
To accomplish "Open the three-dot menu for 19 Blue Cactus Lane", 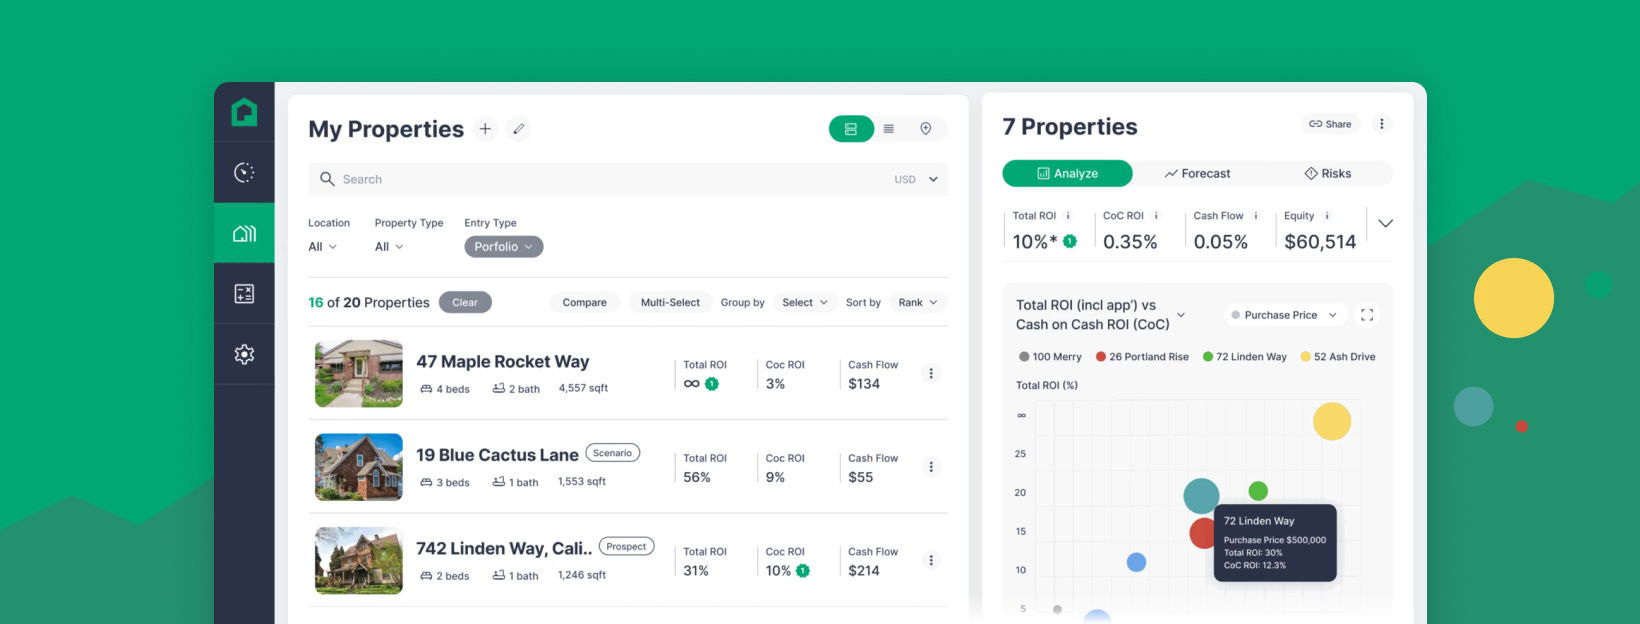I will click(x=931, y=467).
